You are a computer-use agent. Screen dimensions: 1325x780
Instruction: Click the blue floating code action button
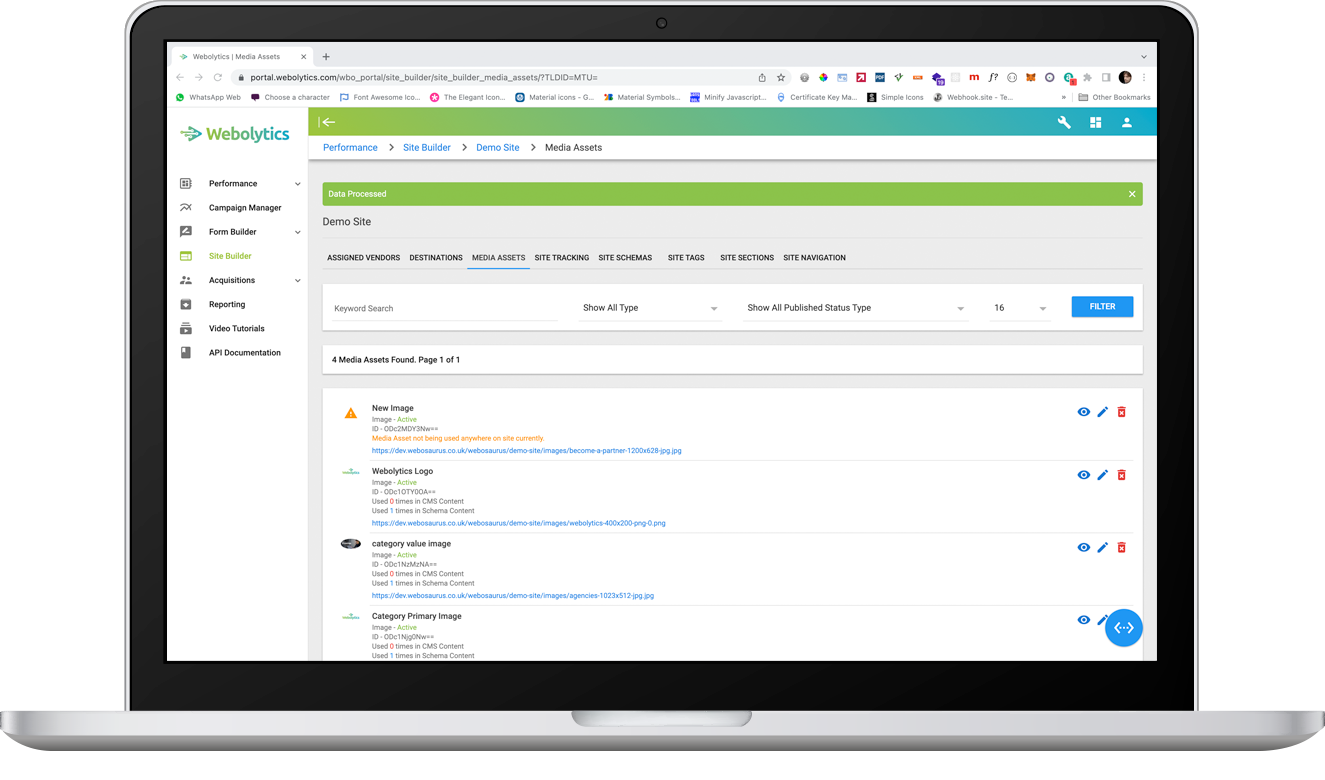1124,628
